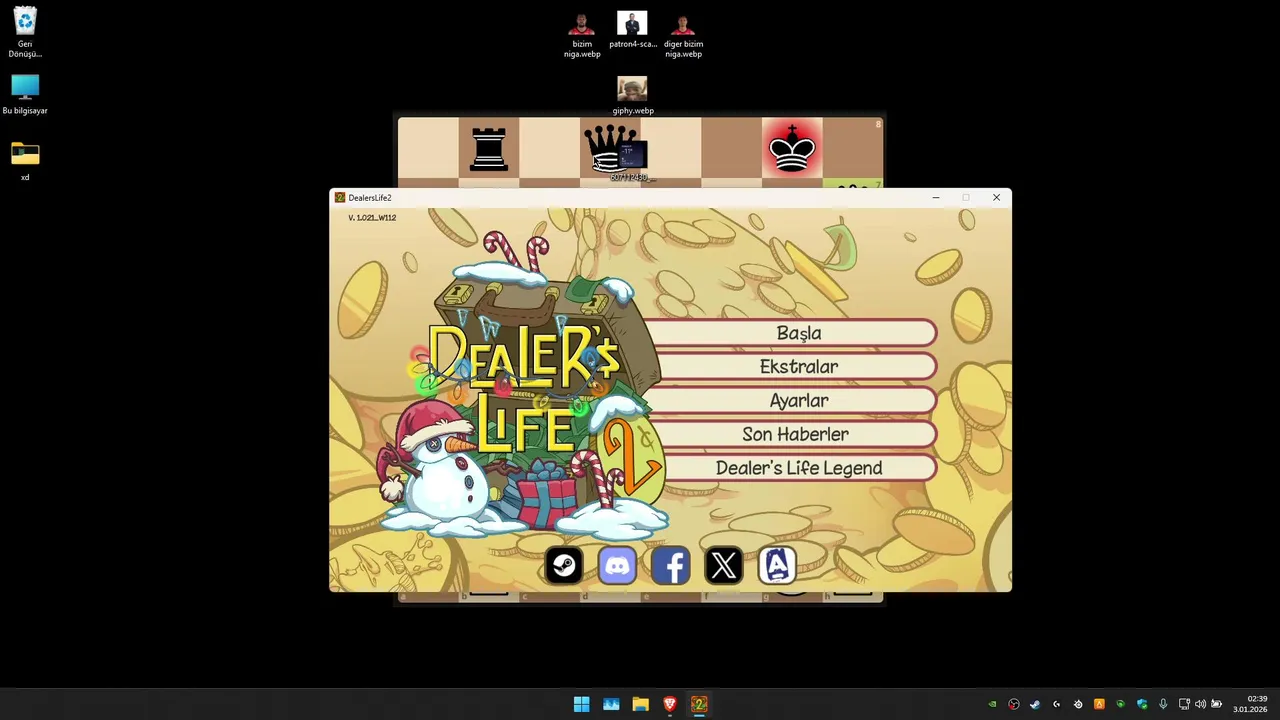Open the Logitech G tray icon
The image size is (1280, 720).
[1056, 704]
